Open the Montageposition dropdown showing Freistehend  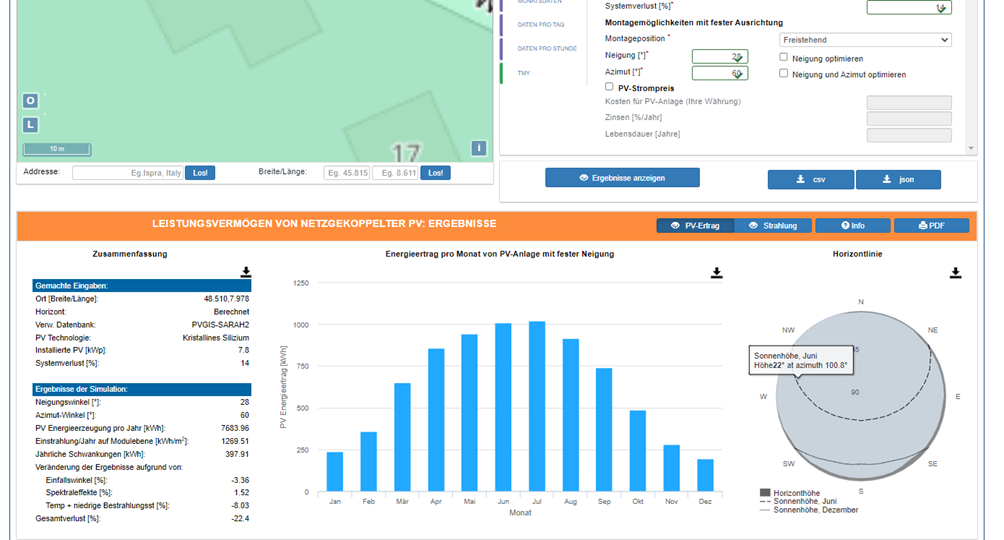coord(865,40)
